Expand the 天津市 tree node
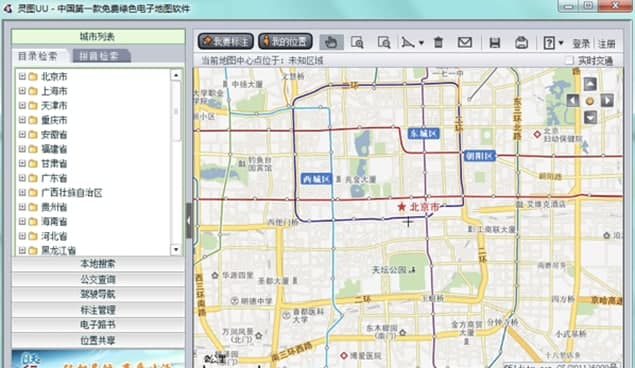 tap(22, 105)
